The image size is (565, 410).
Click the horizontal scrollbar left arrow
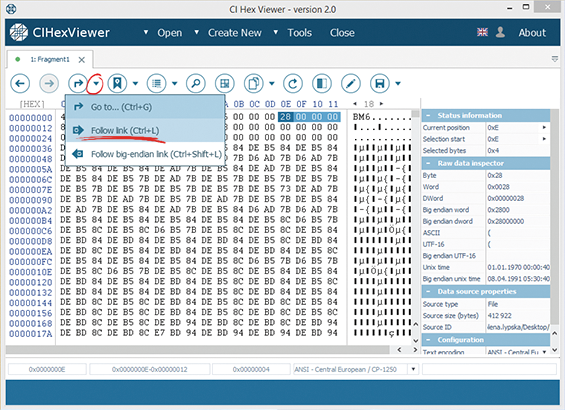tap(399, 350)
